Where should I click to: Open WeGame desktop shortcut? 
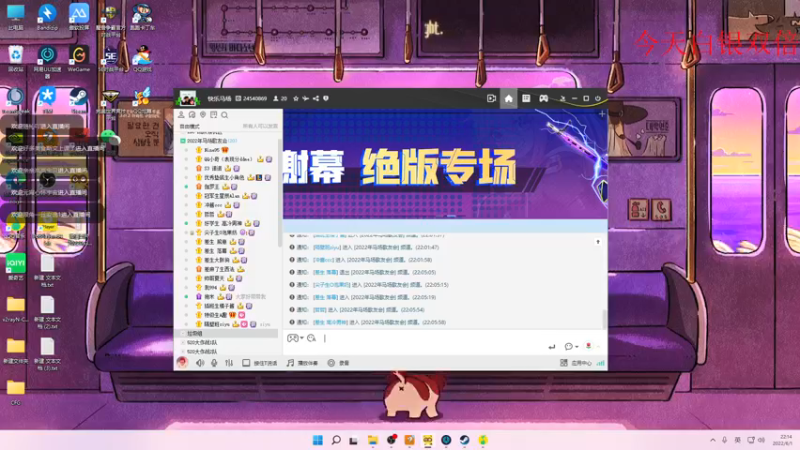(79, 59)
